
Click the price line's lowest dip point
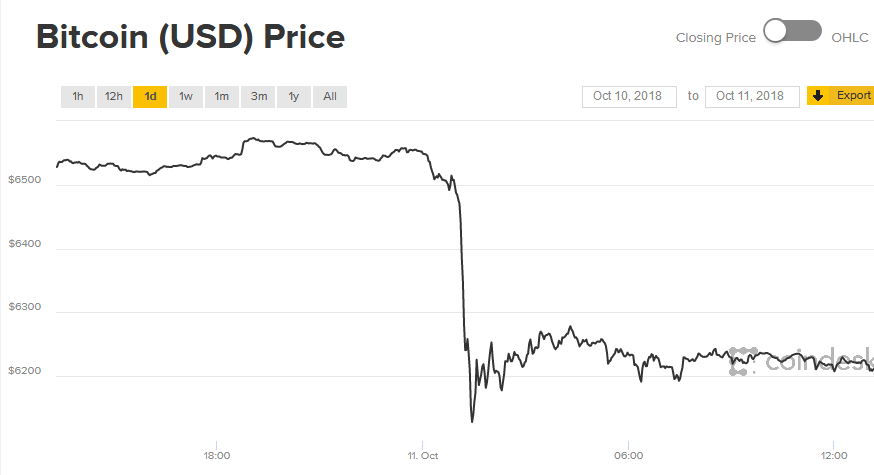[x=471, y=421]
